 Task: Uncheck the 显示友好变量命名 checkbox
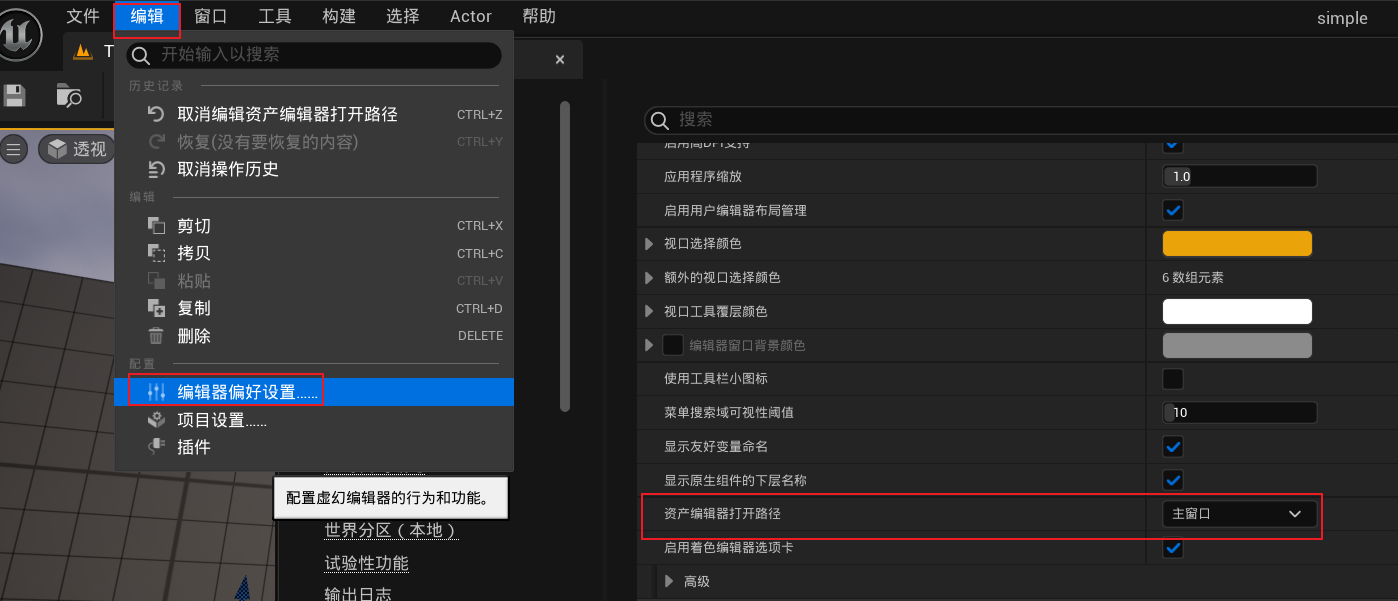tap(1173, 446)
